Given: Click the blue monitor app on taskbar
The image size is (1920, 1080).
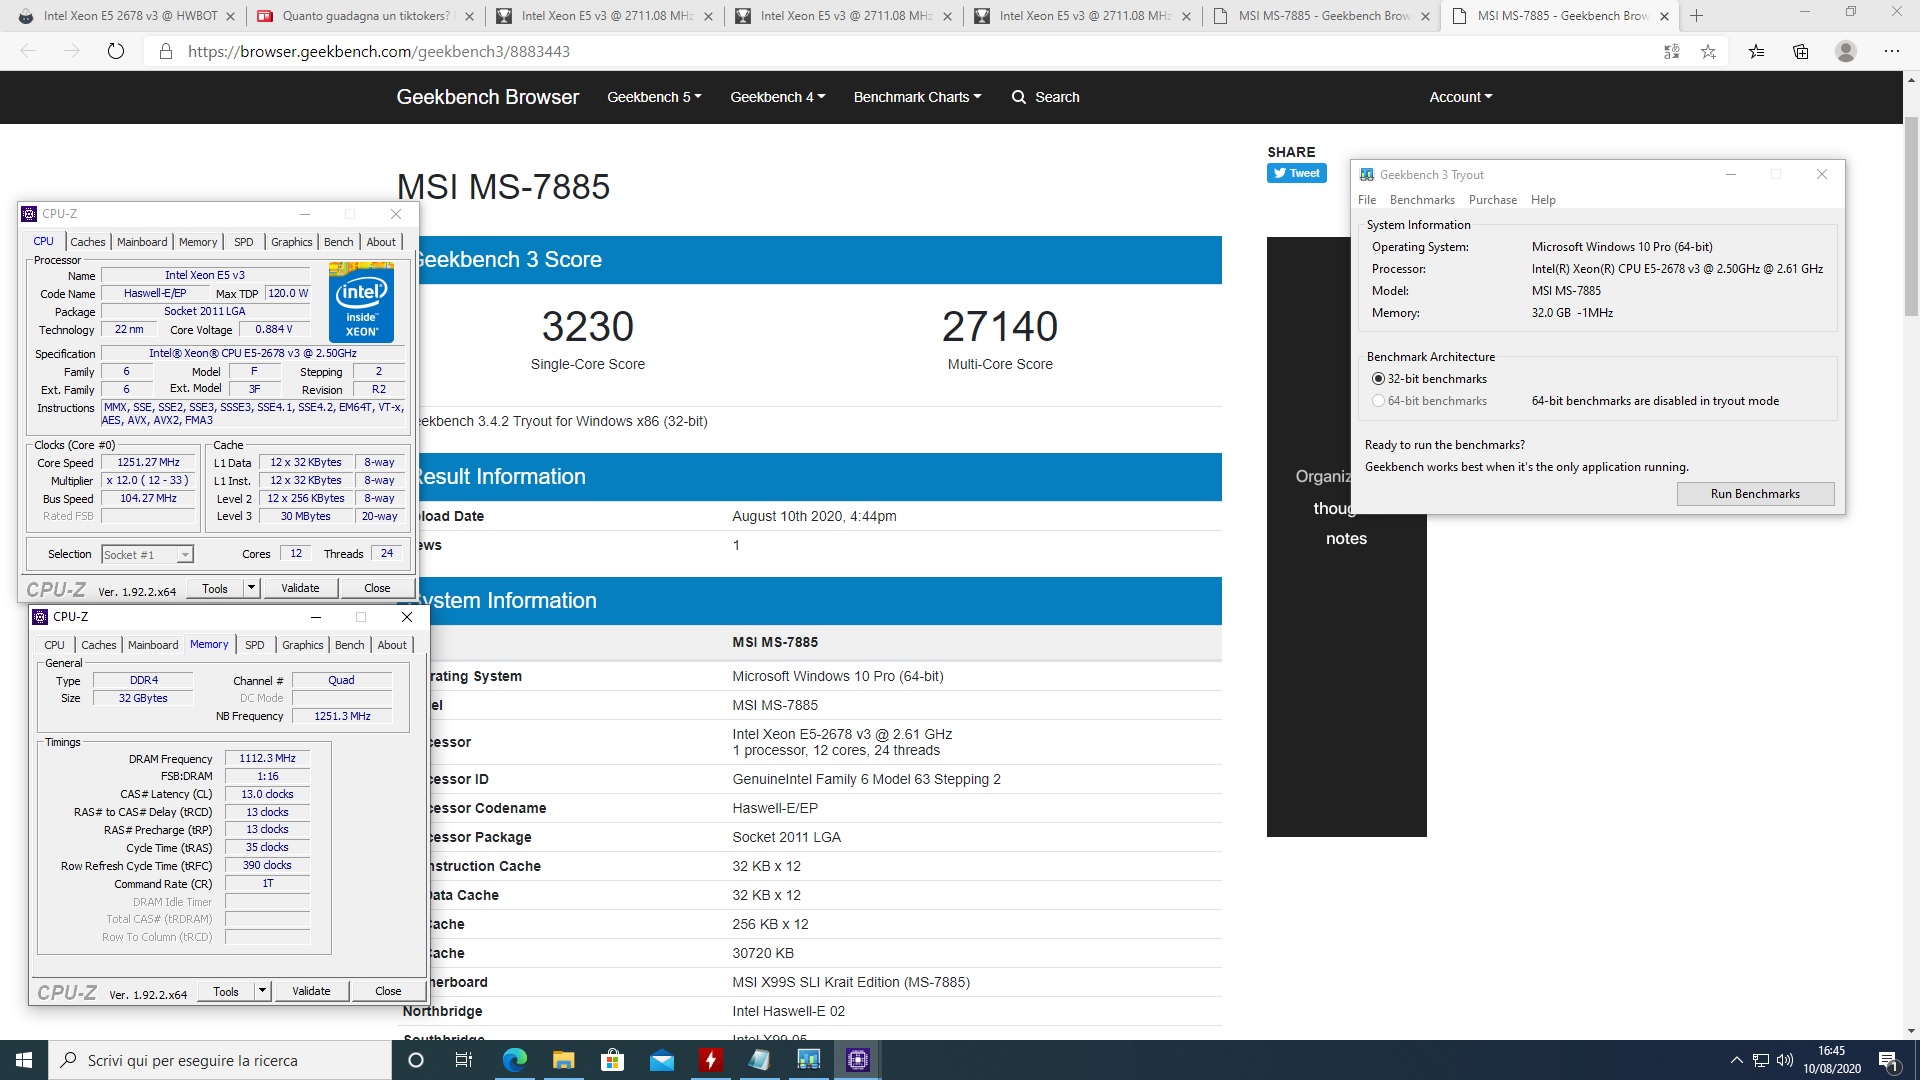Looking at the screenshot, I should [808, 1060].
